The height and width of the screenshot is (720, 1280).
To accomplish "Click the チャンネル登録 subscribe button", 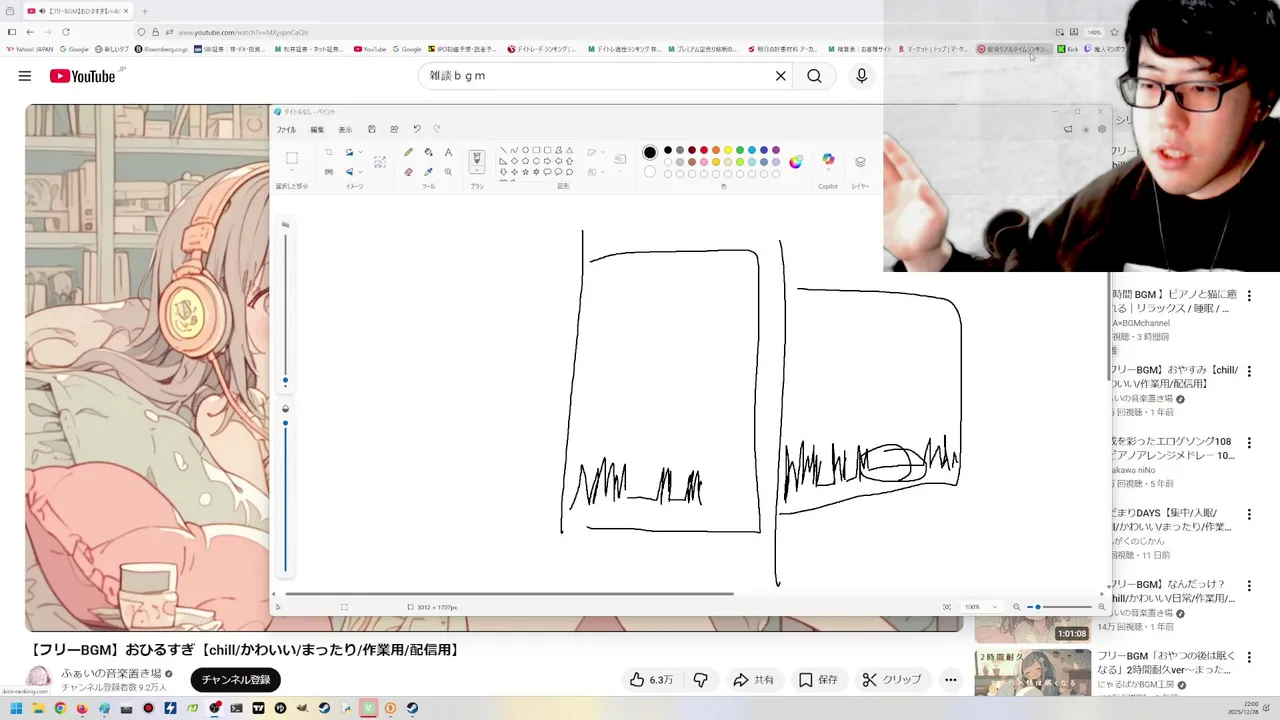I will pyautogui.click(x=236, y=680).
